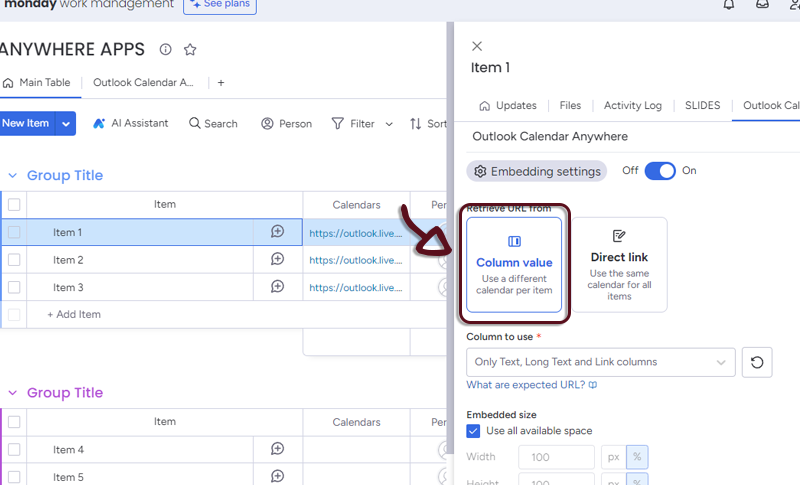The height and width of the screenshot is (485, 800).
Task: Show board info icon
Action: [166, 50]
